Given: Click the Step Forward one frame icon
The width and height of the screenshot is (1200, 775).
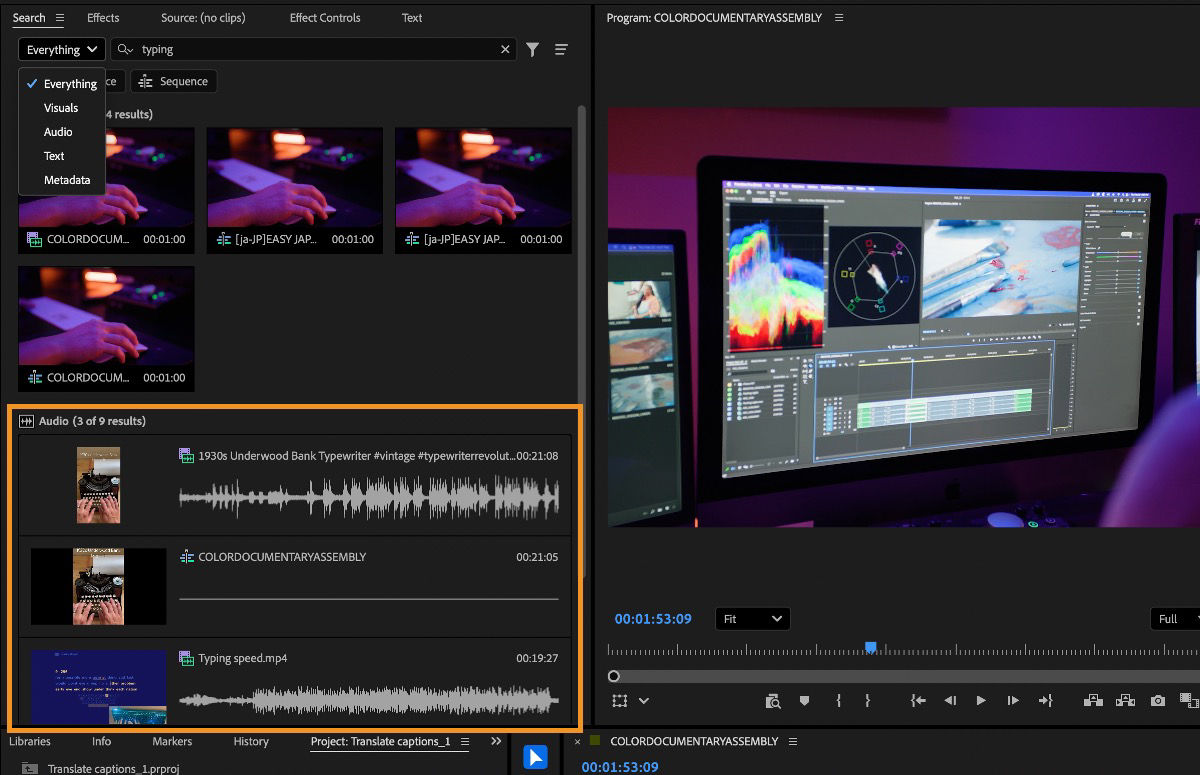Looking at the screenshot, I should coord(1012,700).
